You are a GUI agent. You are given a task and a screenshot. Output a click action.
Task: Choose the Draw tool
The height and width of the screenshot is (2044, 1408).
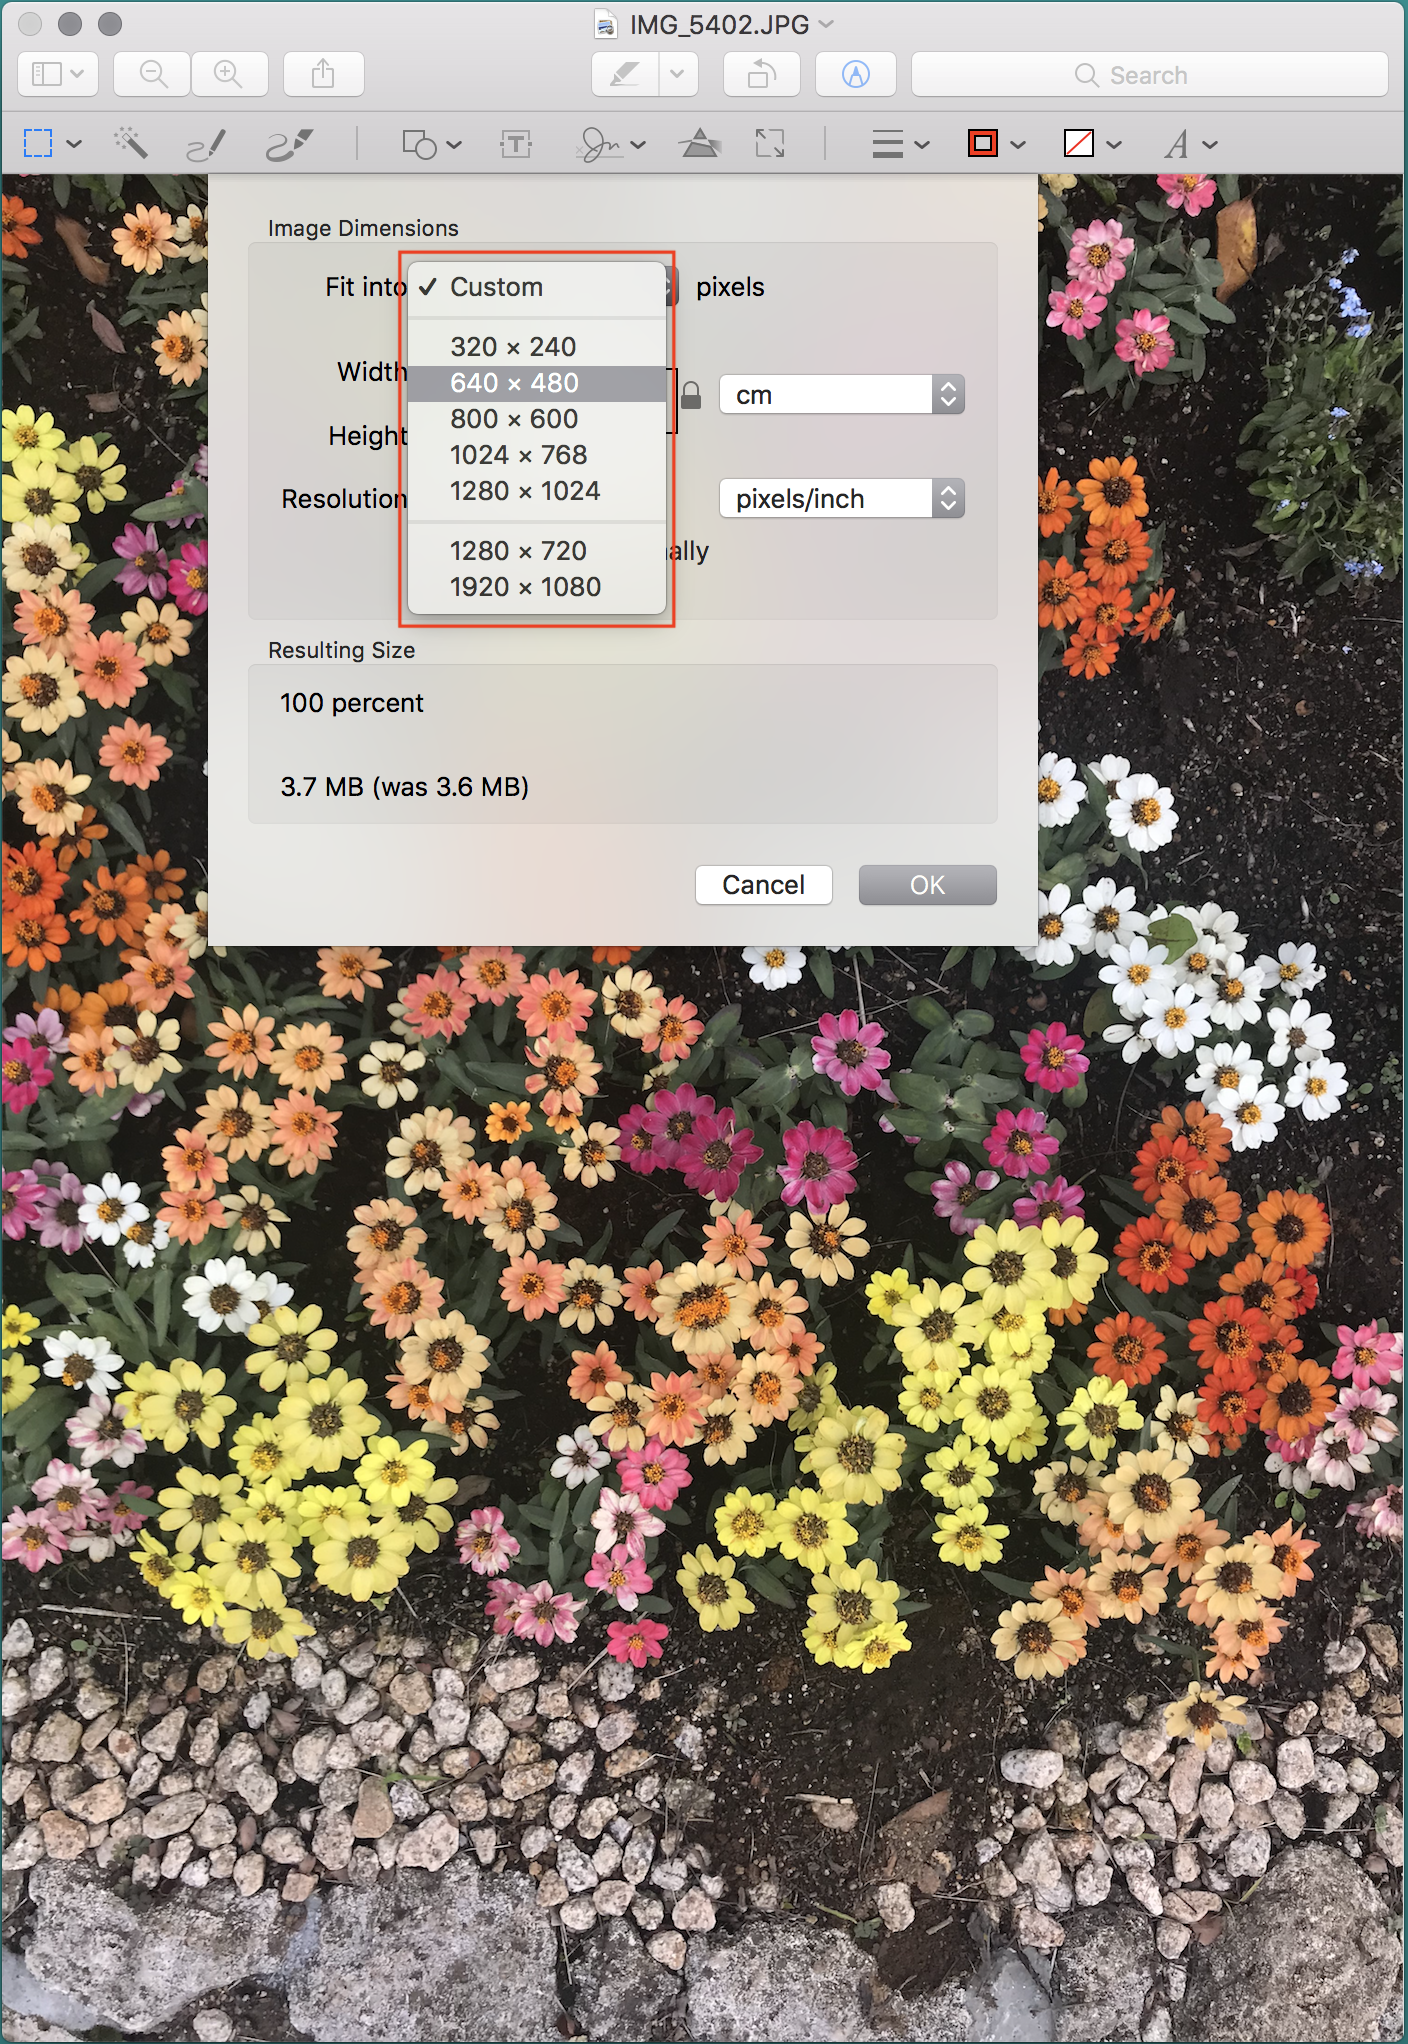pyautogui.click(x=290, y=144)
